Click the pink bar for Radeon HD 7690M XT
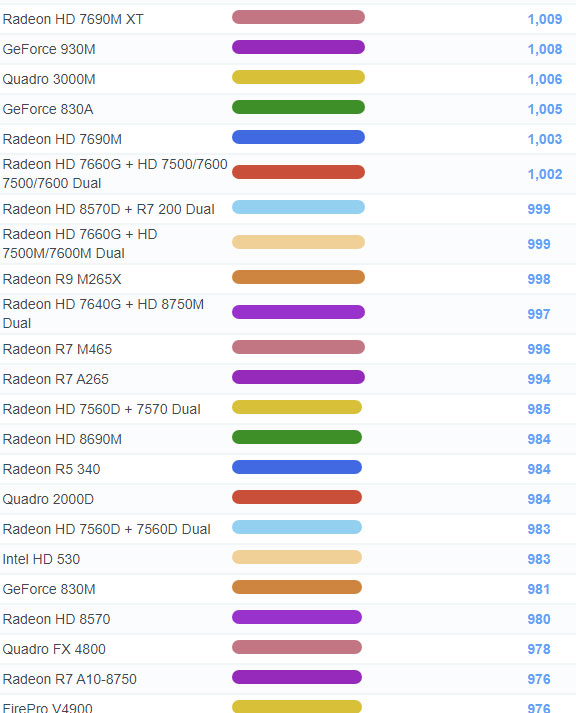 pos(298,17)
